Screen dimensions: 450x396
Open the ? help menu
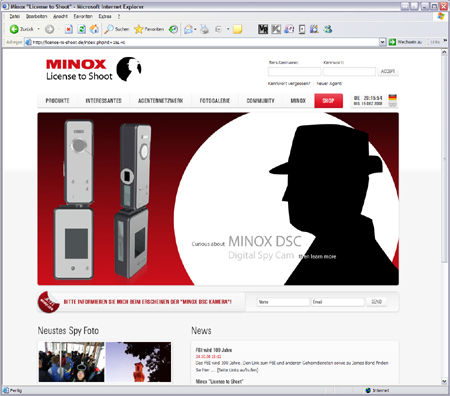click(119, 16)
